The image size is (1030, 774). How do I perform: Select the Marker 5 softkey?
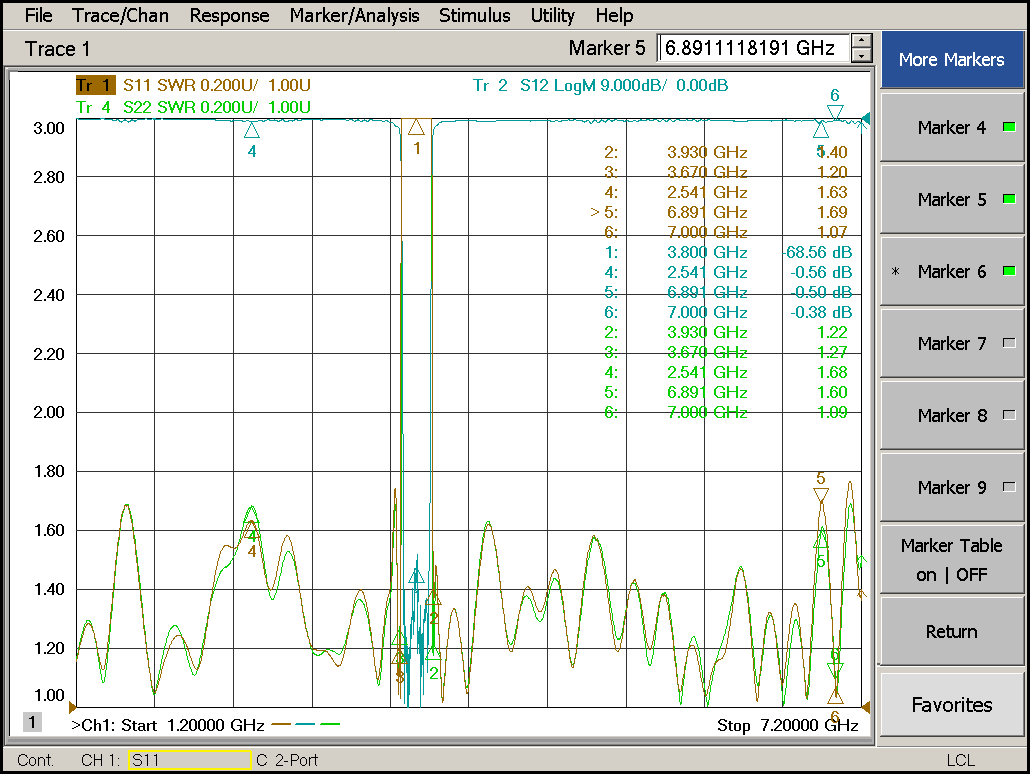pos(951,199)
